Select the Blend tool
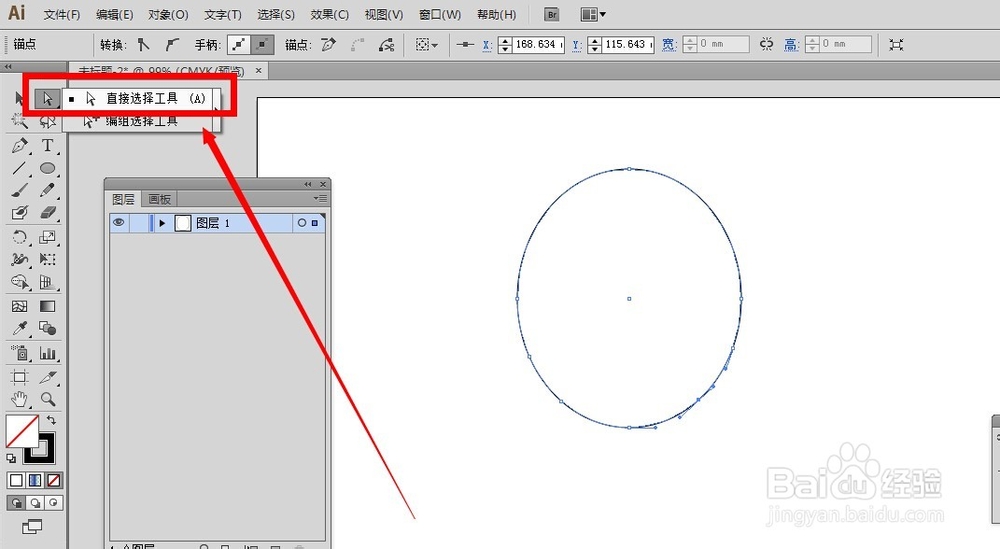Screen dimensions: 1000x549 coord(47,329)
